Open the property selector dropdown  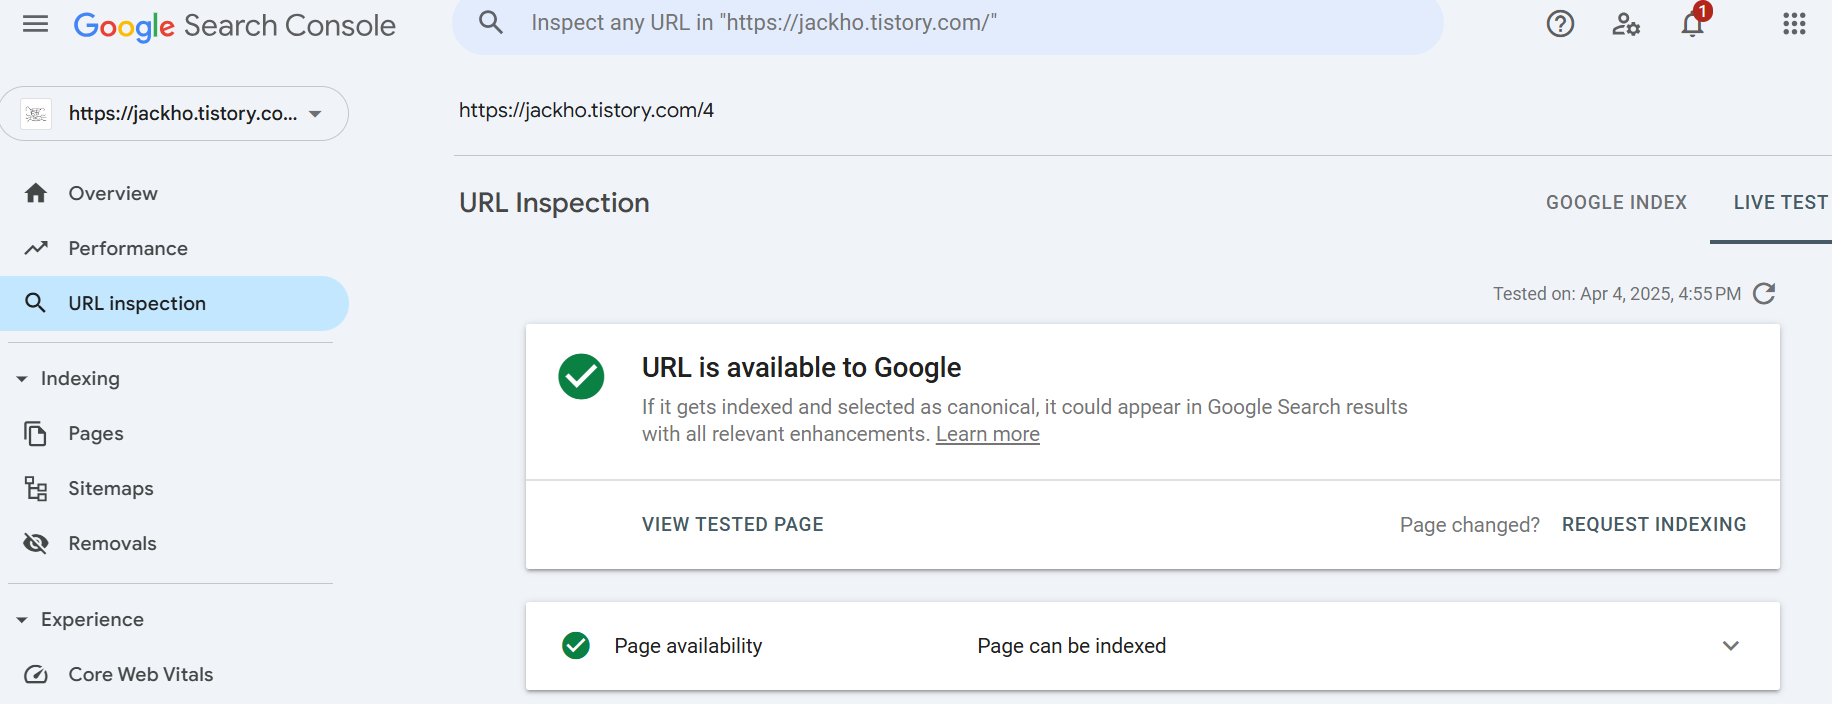(174, 113)
